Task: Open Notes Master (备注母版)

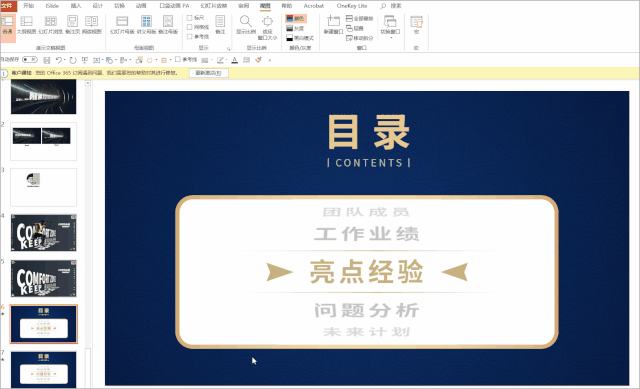Action: pyautogui.click(x=168, y=25)
